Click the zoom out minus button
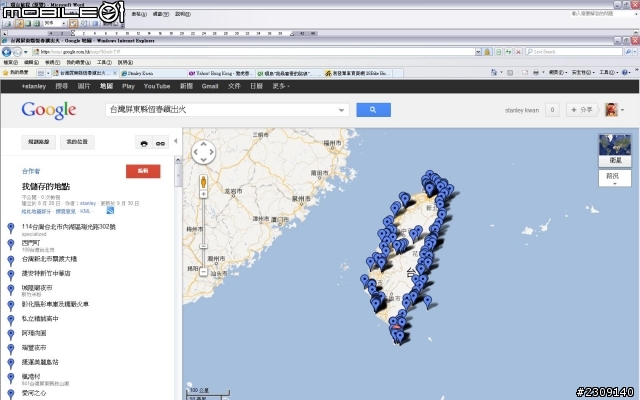The height and width of the screenshot is (400, 640). [x=203, y=272]
